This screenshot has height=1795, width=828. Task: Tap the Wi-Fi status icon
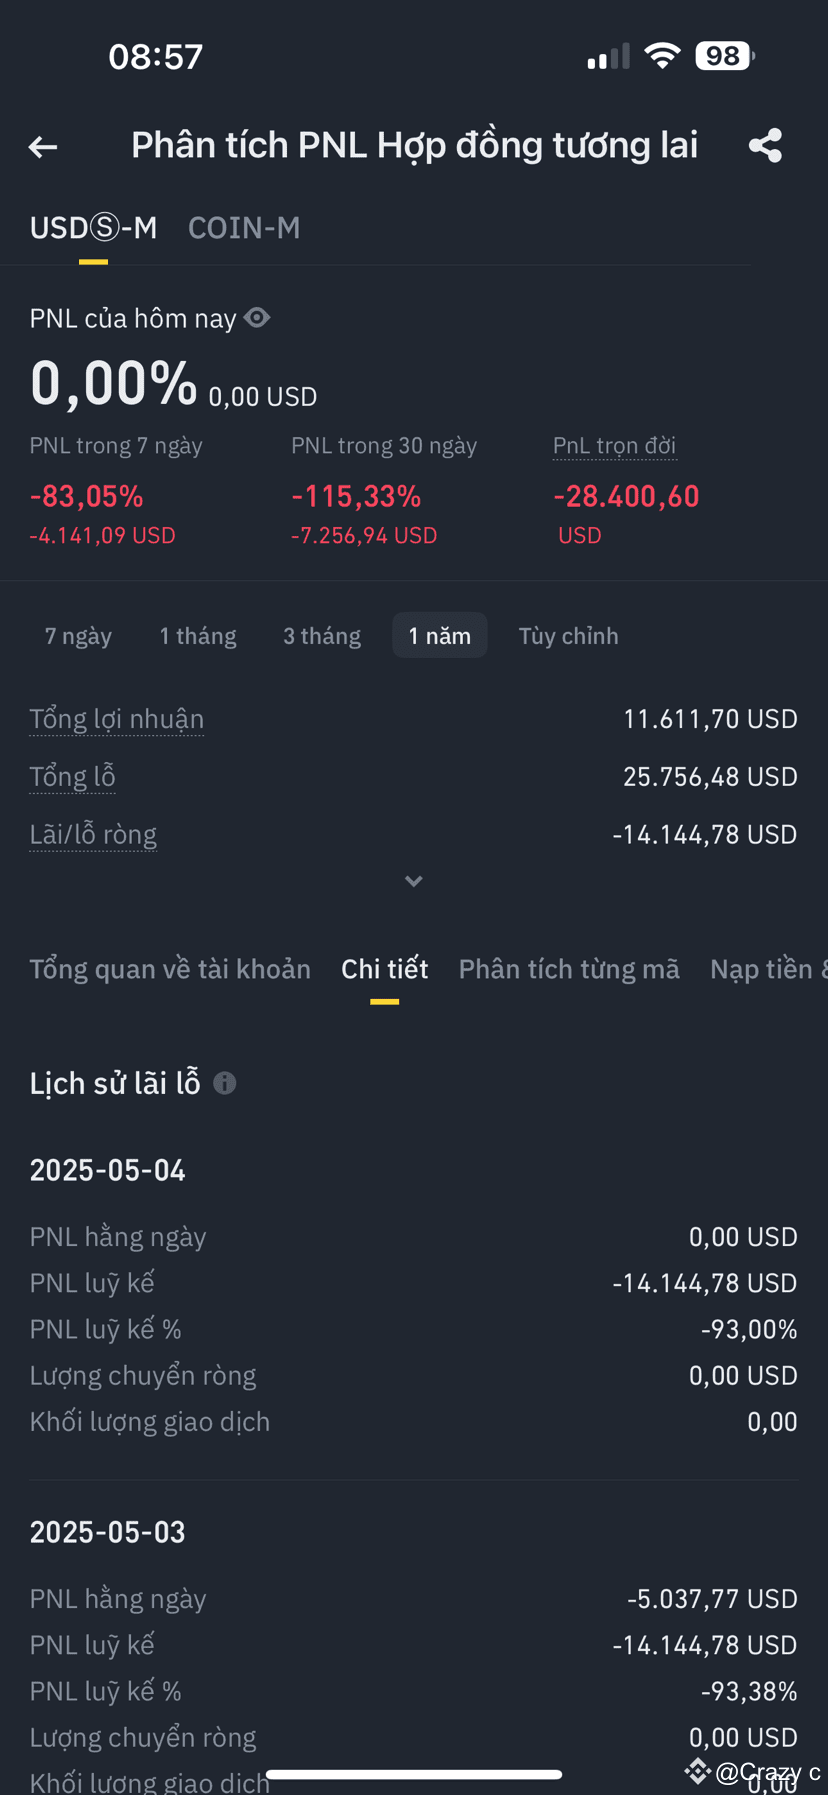coord(662,56)
